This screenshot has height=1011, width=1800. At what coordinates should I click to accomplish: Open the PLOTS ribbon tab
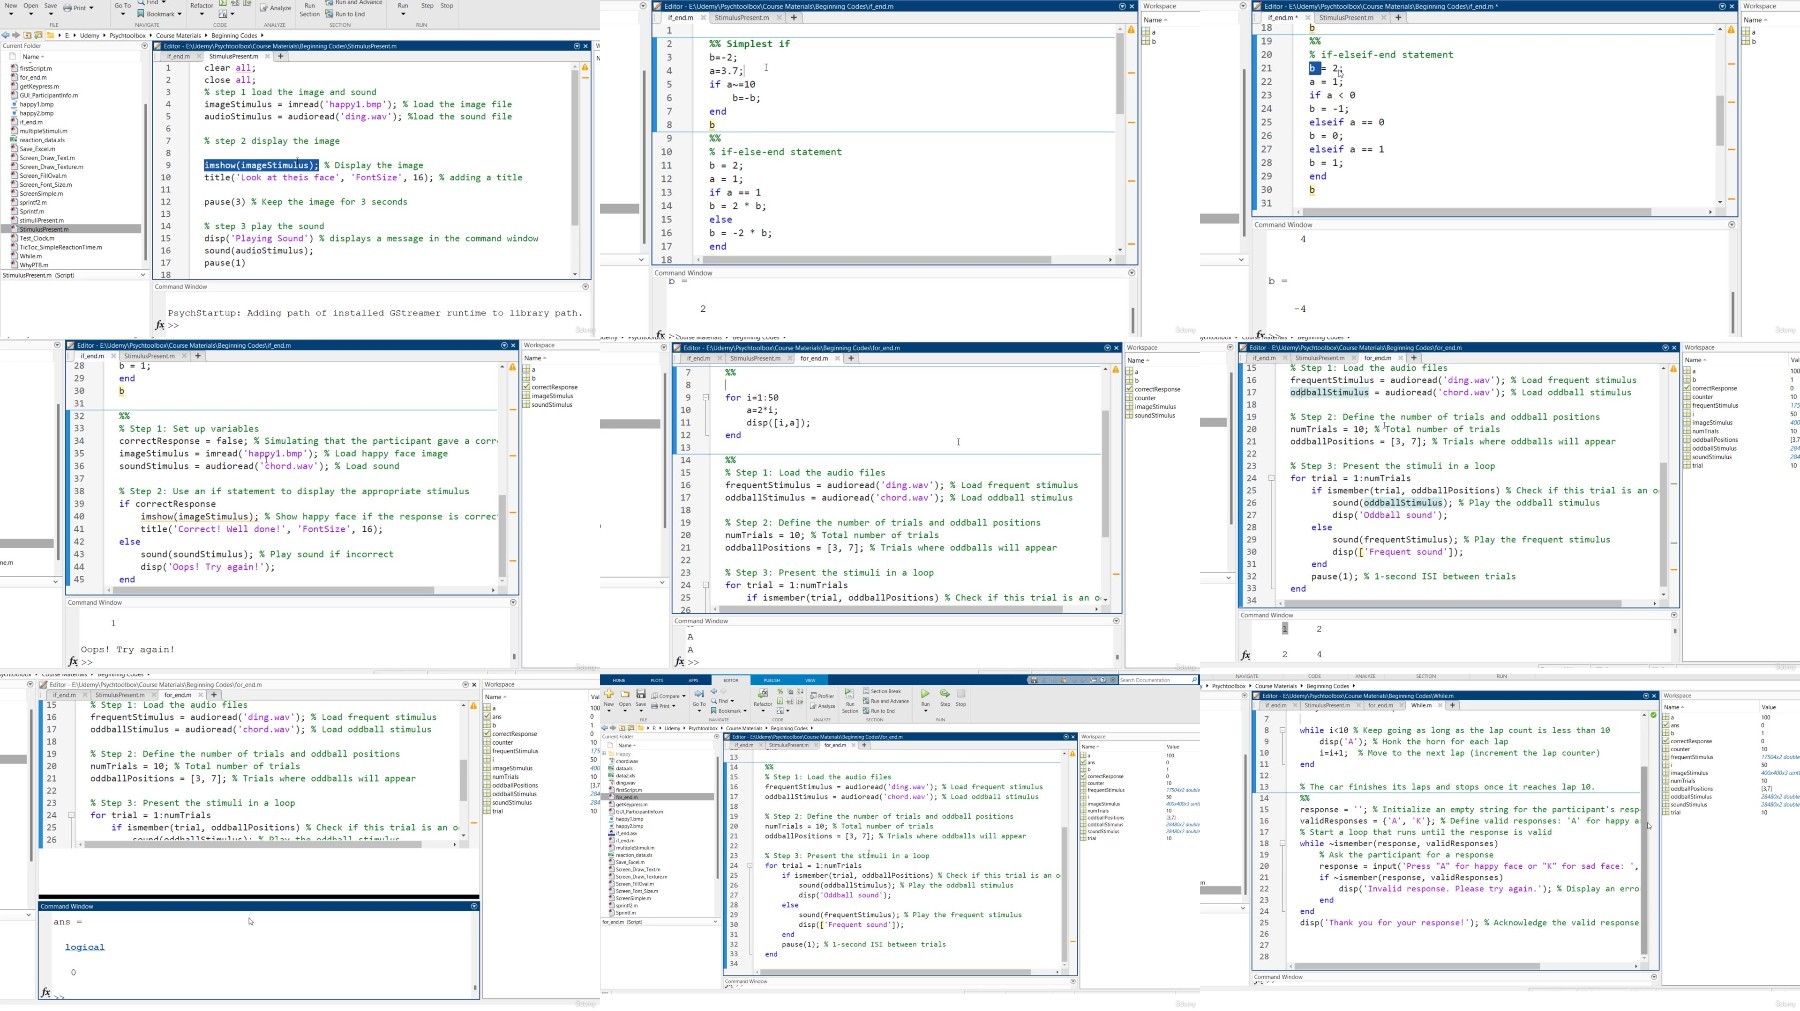click(657, 680)
